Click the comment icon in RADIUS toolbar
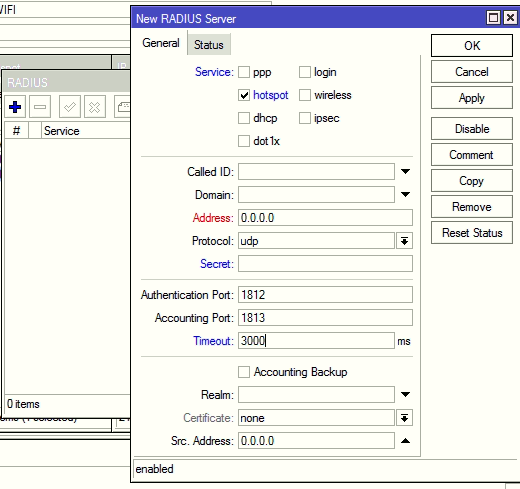 click(x=123, y=107)
